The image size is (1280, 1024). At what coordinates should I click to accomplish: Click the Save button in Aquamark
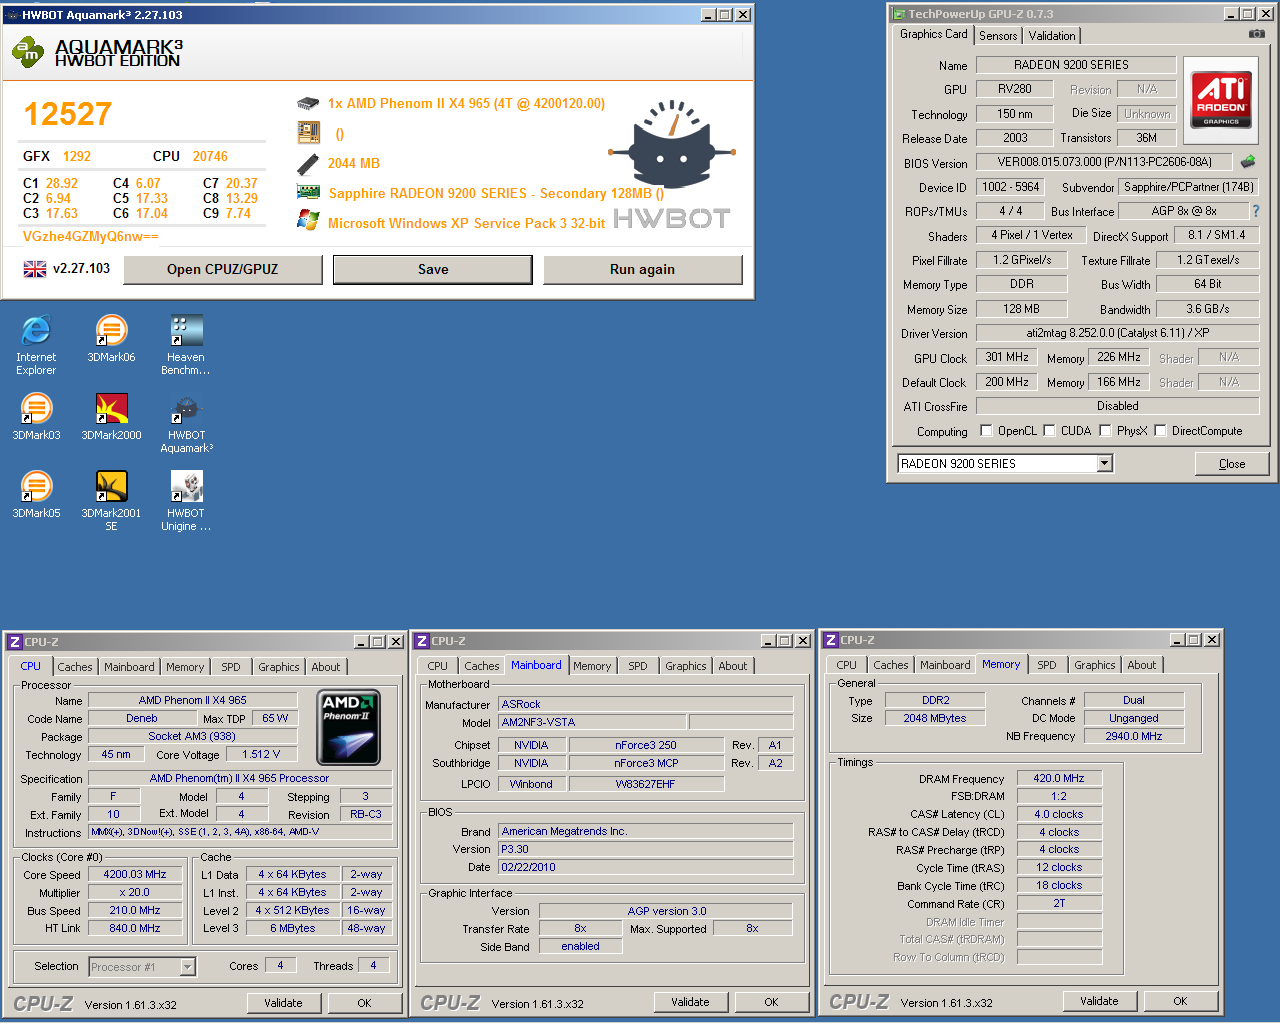[x=433, y=269]
